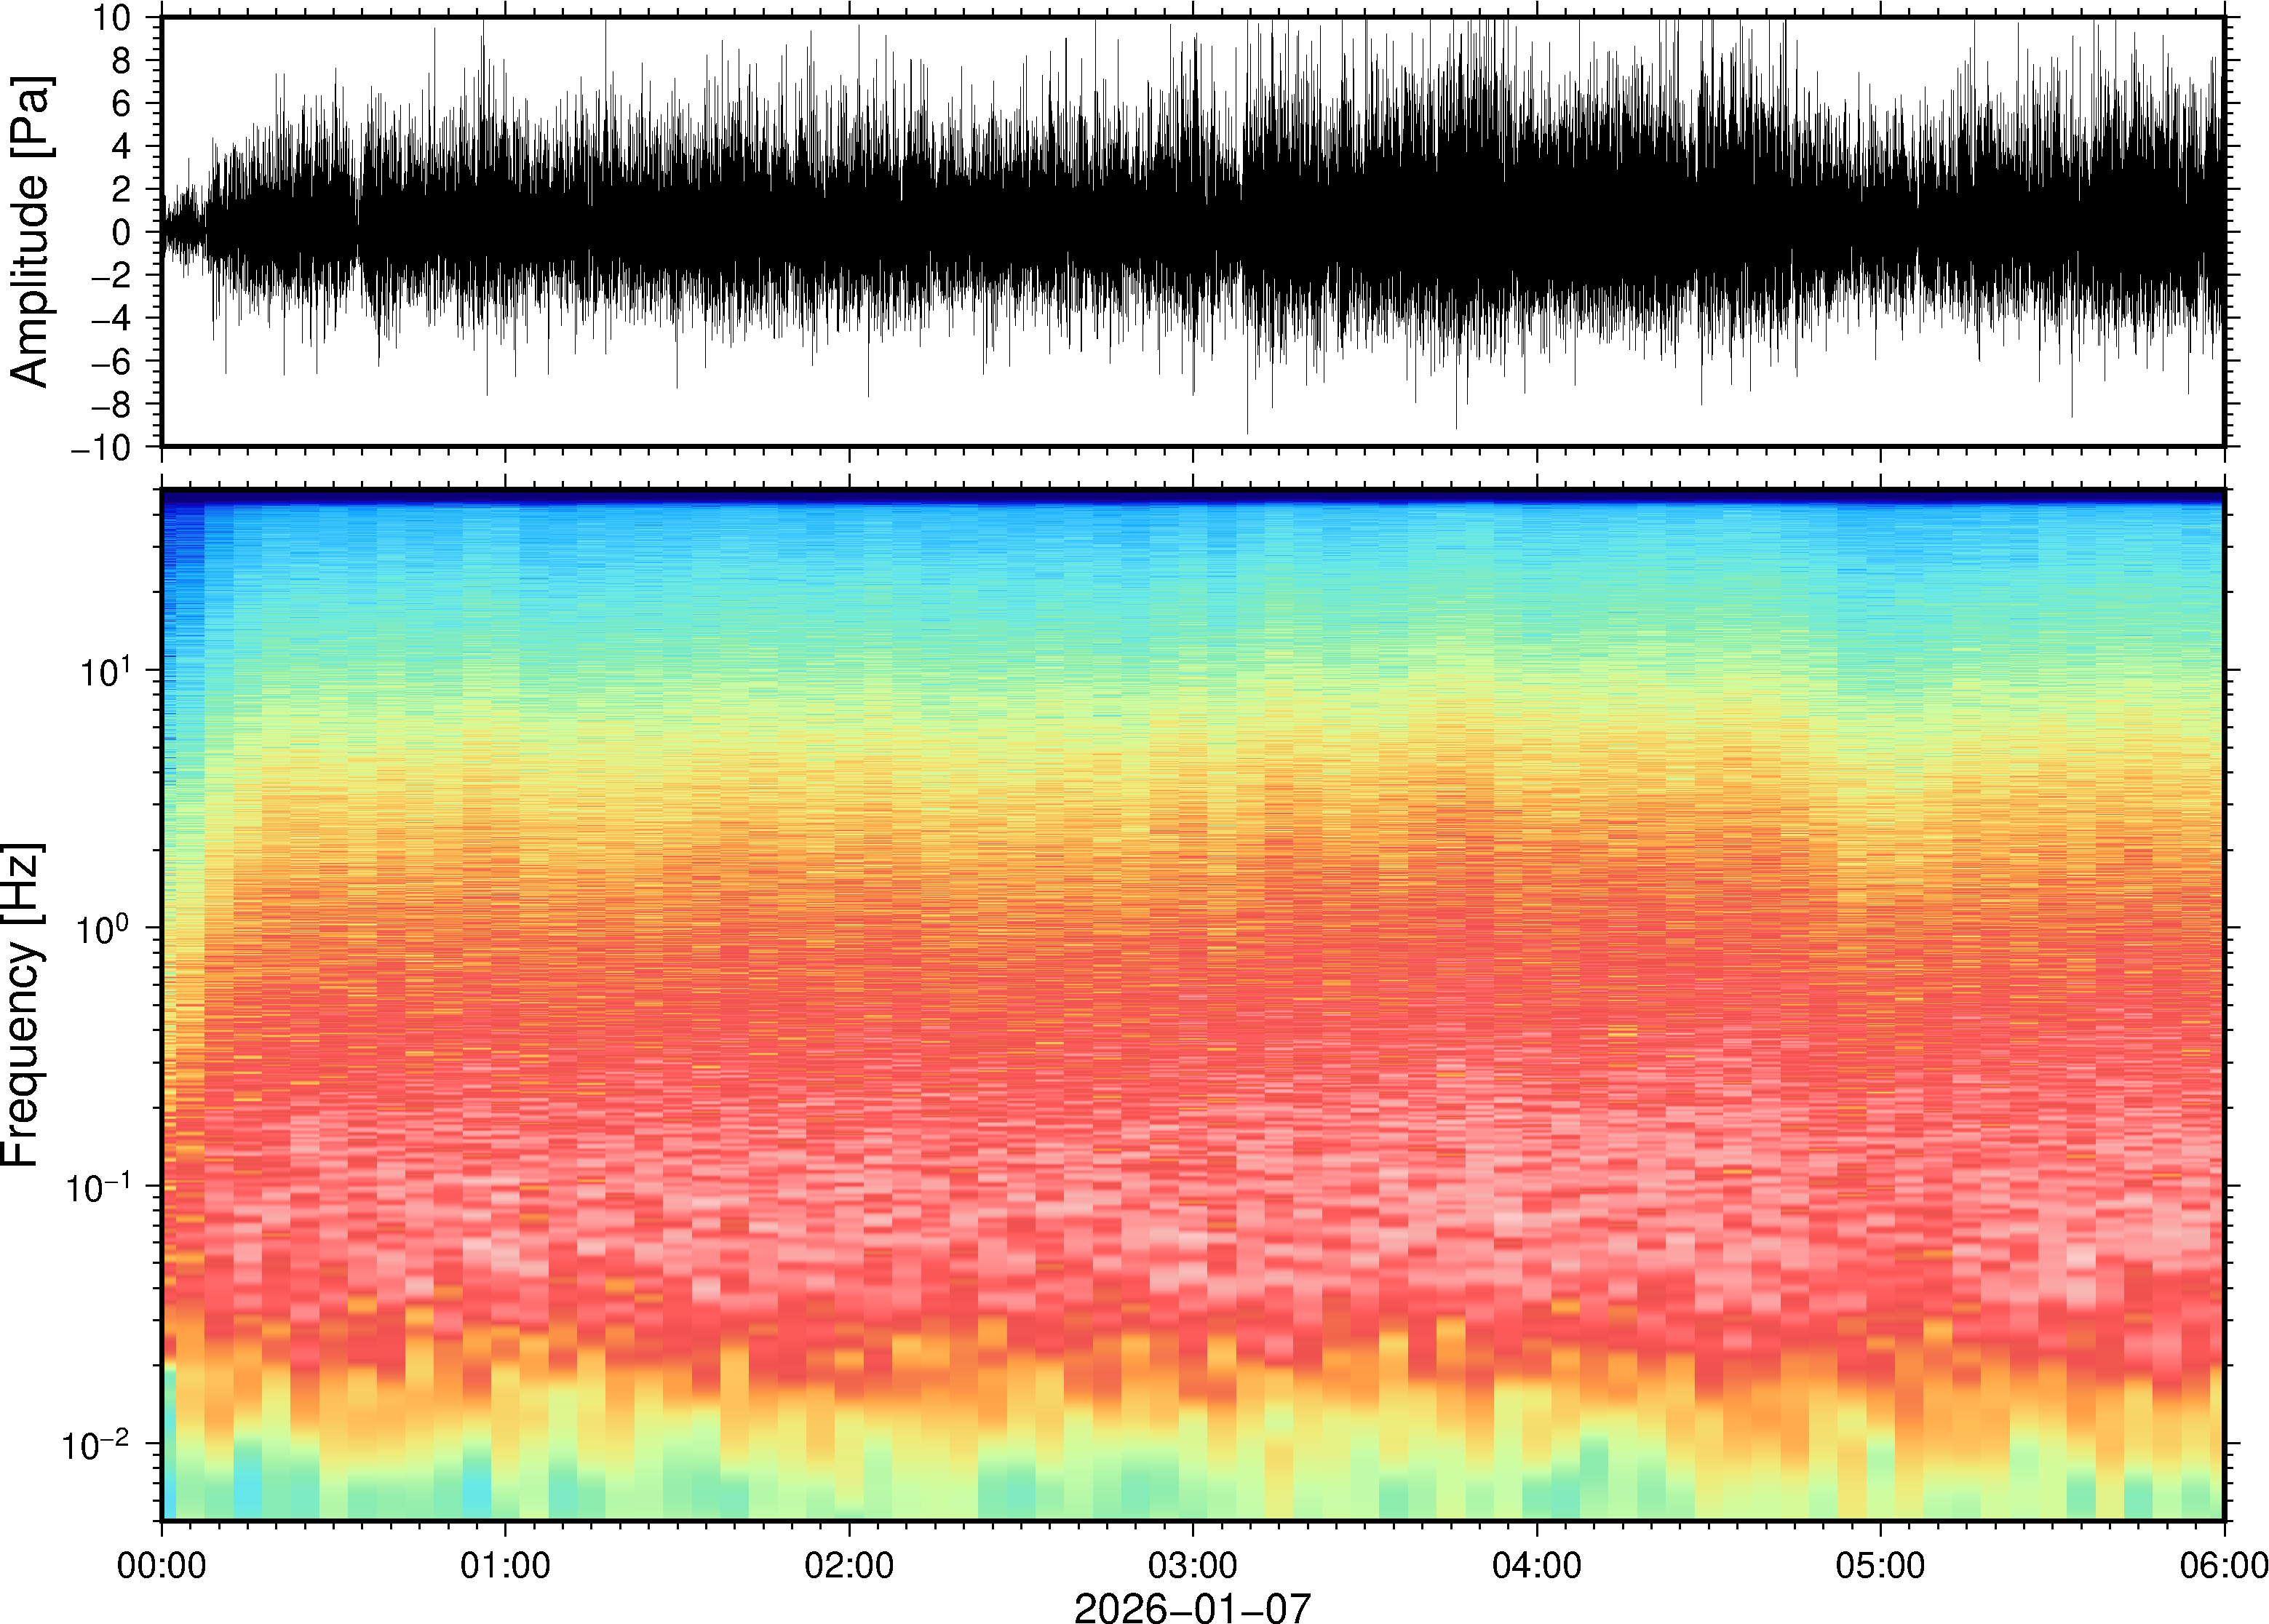This screenshot has height=1624, width=2269.
Task: Click the 02:00 time axis label
Action: (849, 1565)
